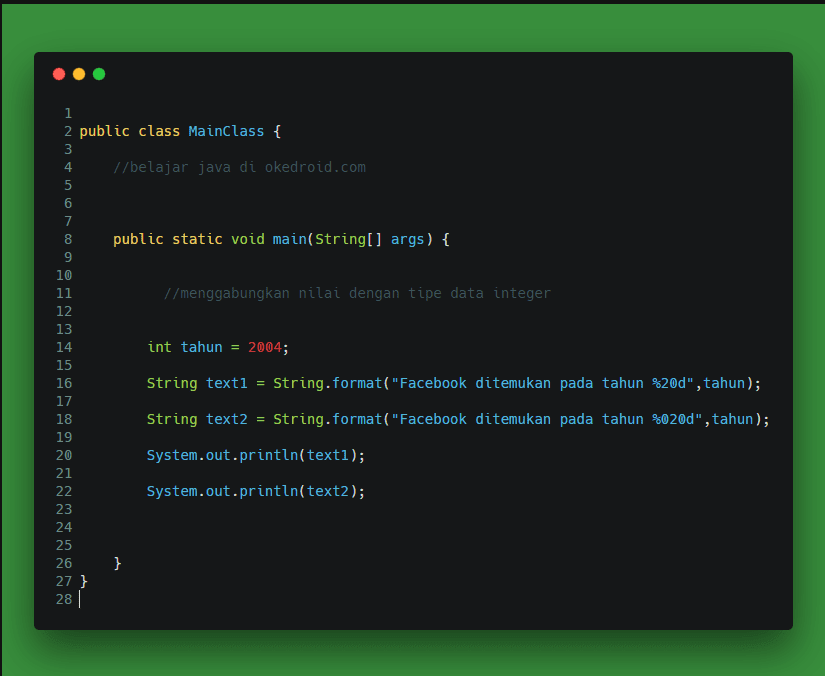
Task: Click the 'void' keyword
Action: point(248,239)
